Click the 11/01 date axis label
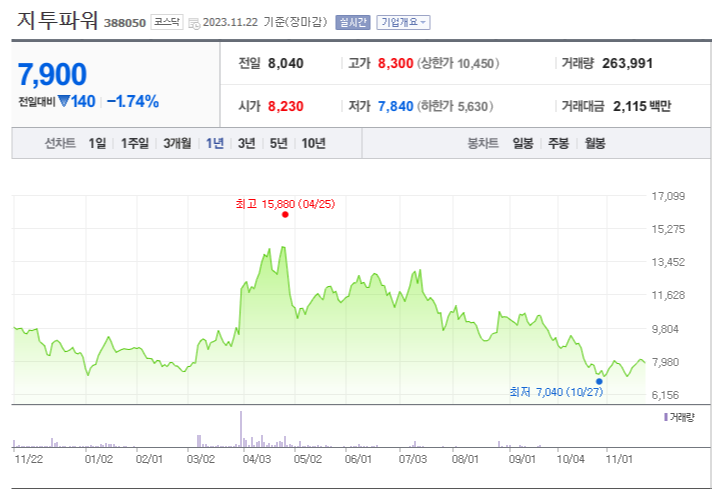This screenshot has height=489, width=712. click(x=619, y=459)
